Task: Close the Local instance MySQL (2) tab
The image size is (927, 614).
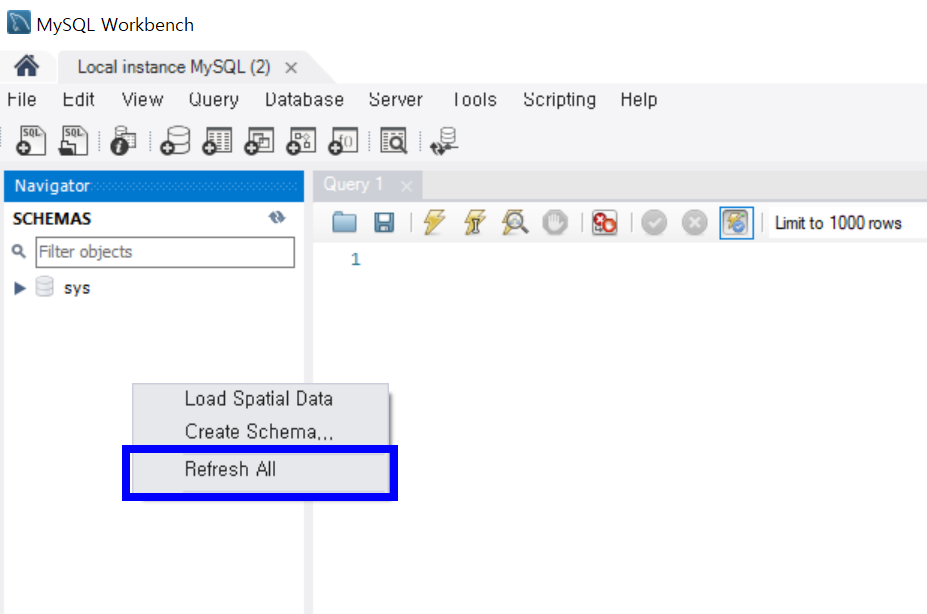Action: (x=291, y=68)
